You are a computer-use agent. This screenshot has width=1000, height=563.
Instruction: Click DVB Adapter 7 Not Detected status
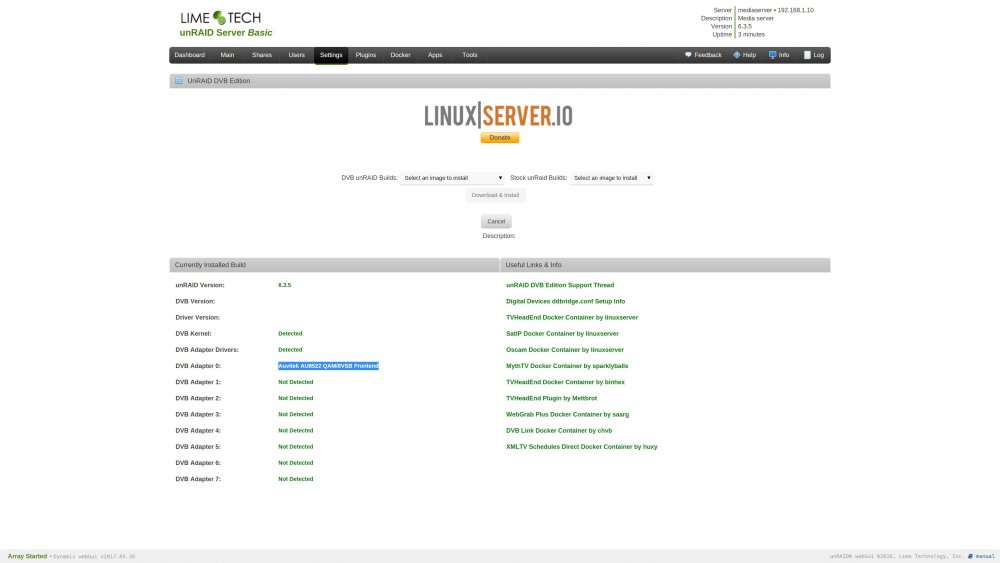coord(295,479)
